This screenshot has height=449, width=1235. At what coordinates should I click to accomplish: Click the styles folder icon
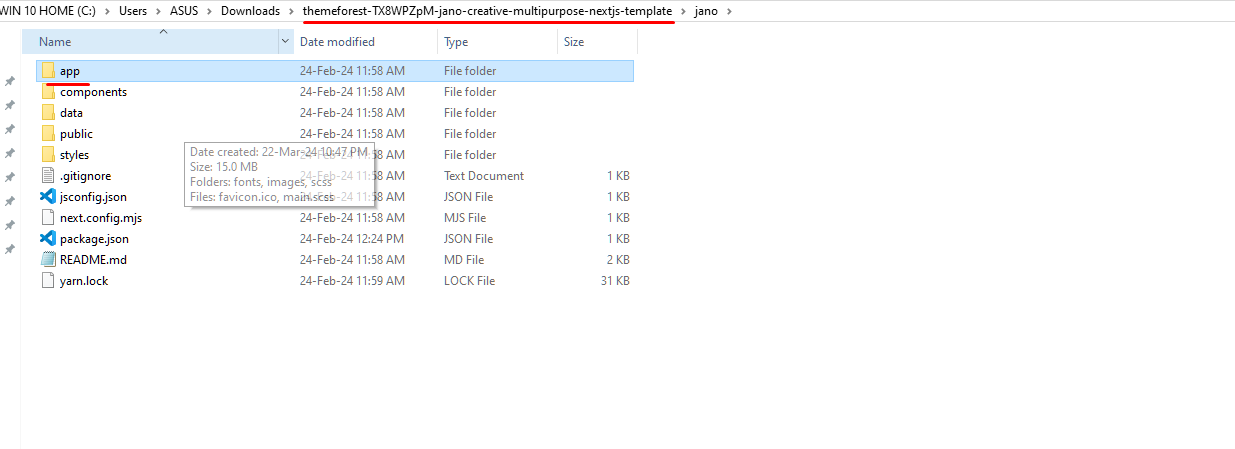(48, 155)
